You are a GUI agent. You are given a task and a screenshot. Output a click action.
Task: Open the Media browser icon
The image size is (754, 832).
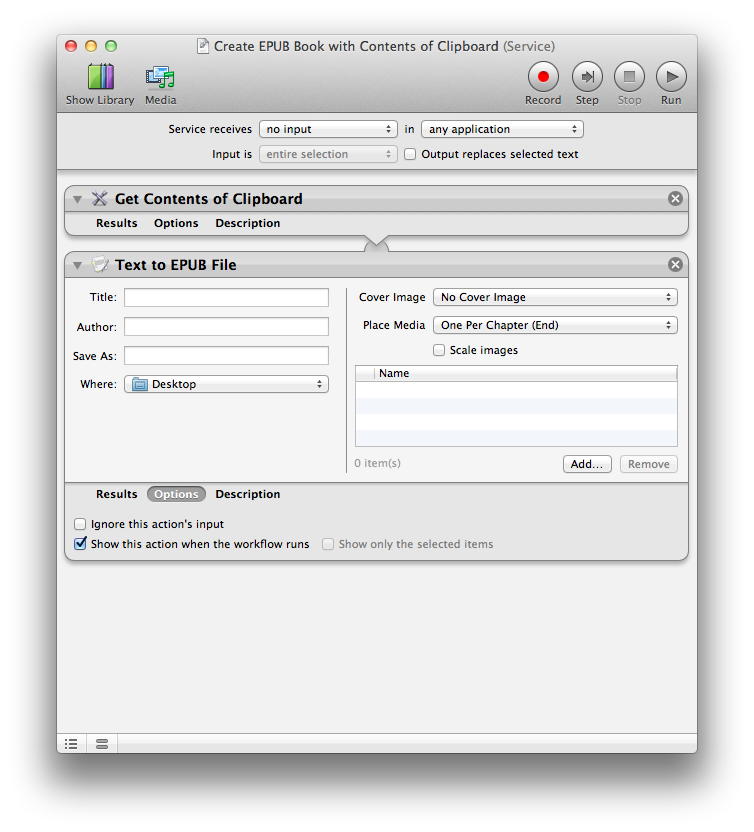(160, 77)
